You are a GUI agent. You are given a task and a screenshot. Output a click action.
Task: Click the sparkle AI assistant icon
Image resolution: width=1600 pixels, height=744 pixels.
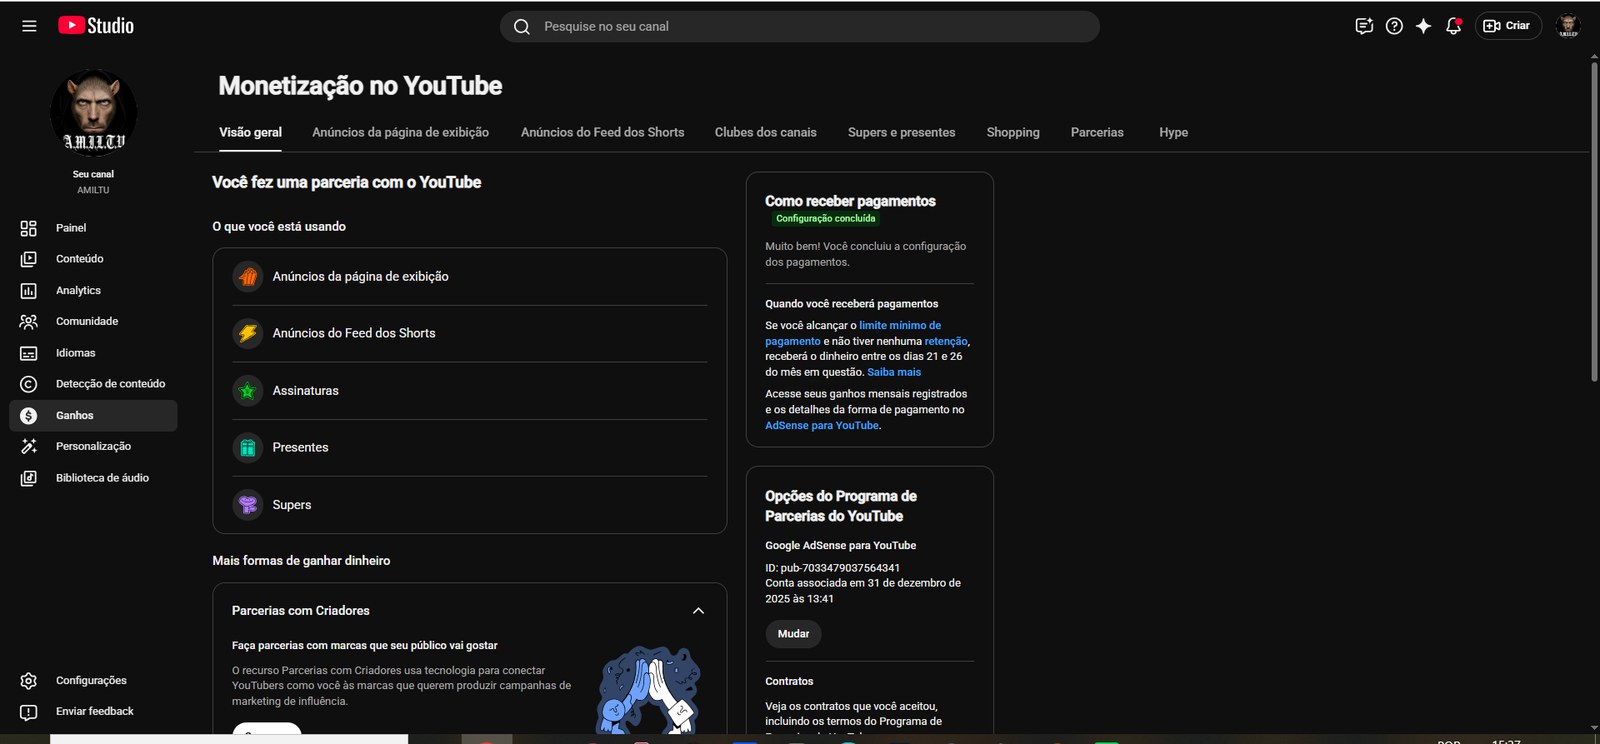1423,26
